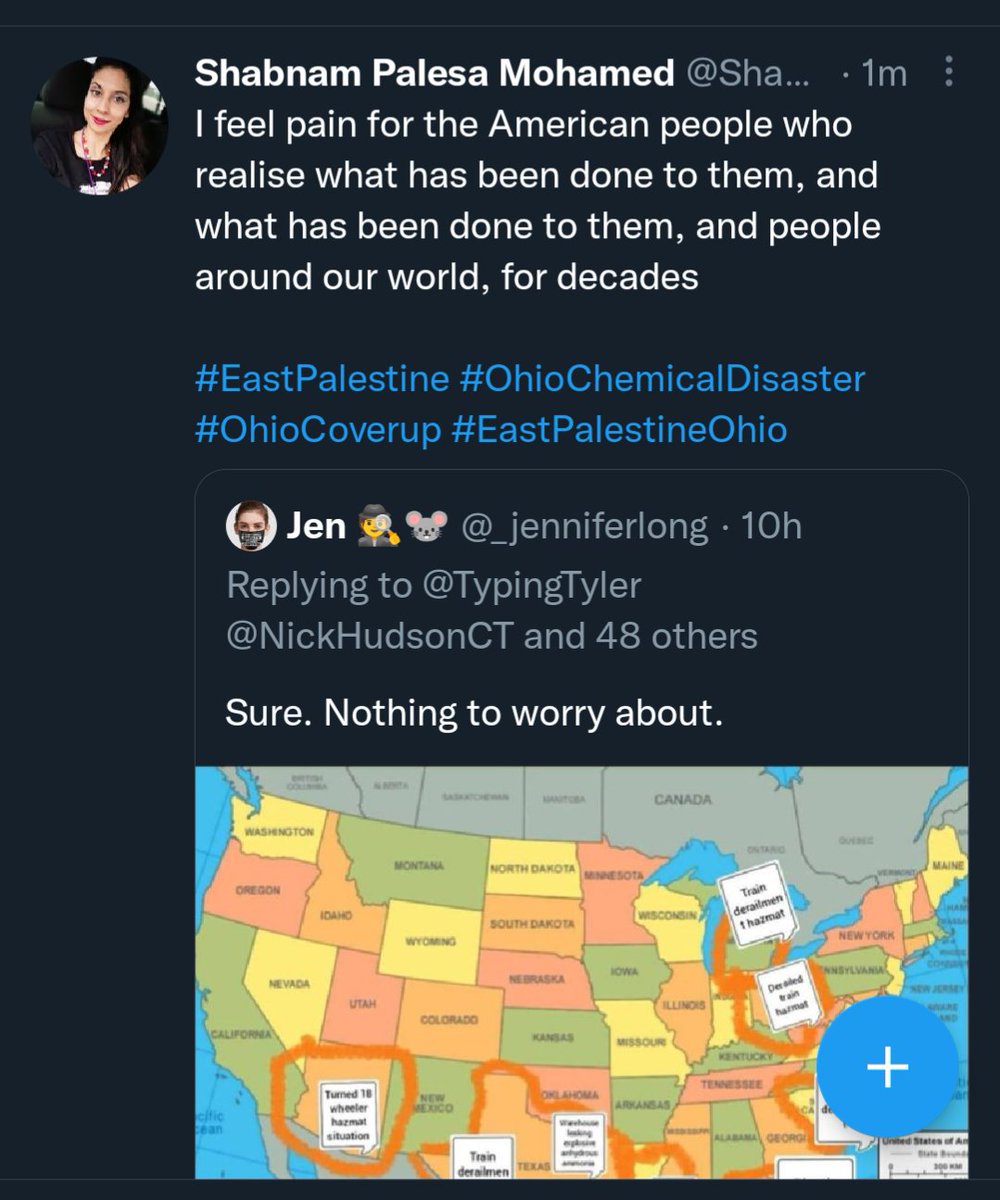Viewport: 1000px width, 1200px height.
Task: Select the #OhioCoverup hashtag
Action: point(317,429)
